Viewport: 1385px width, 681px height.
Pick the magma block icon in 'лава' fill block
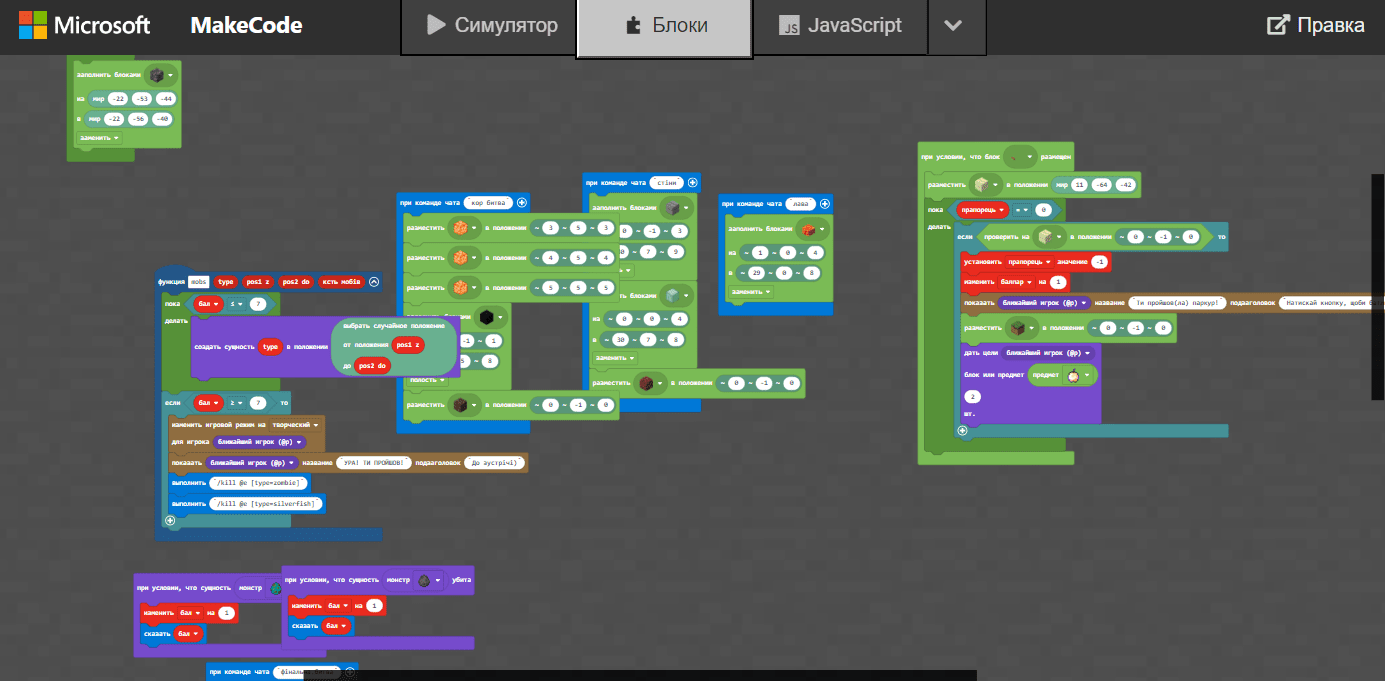pyautogui.click(x=808, y=229)
